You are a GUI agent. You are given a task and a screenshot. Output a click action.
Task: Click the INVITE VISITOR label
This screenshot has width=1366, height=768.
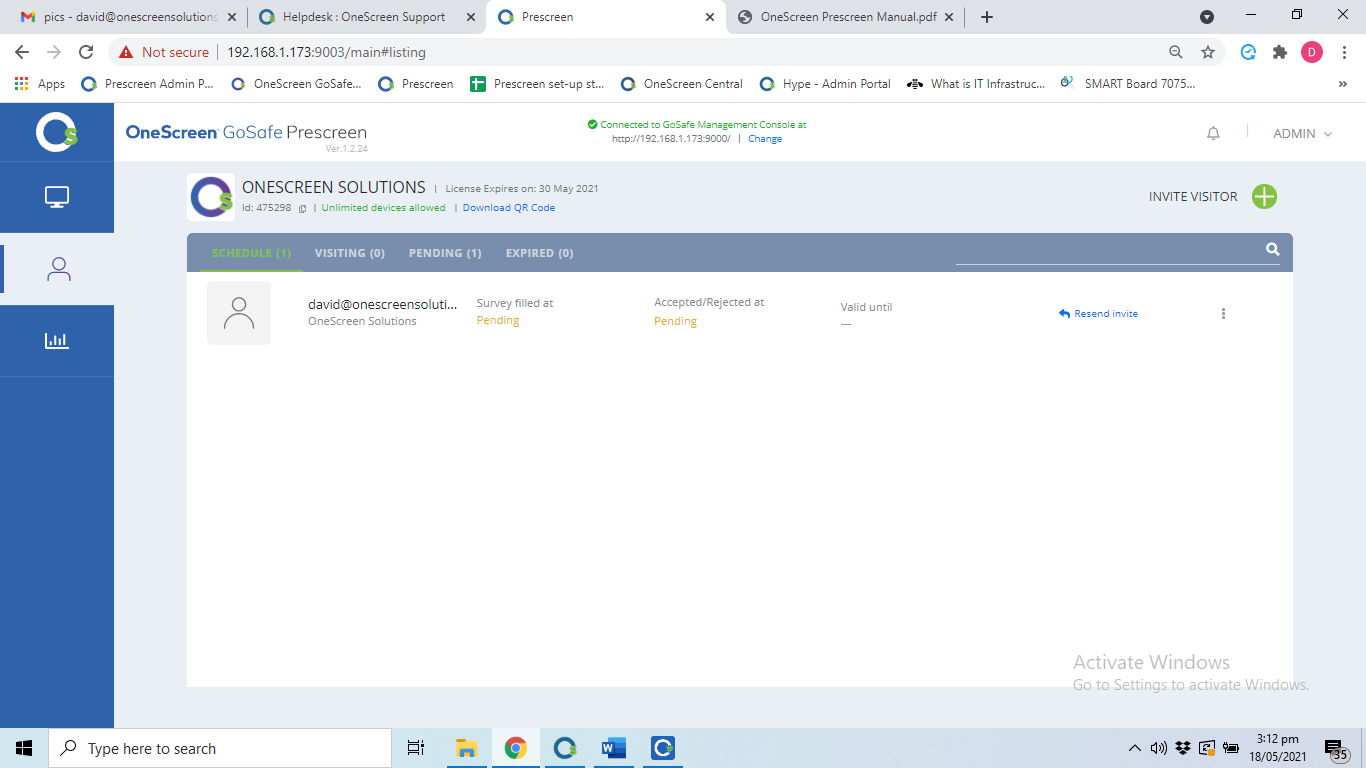pos(1193,197)
